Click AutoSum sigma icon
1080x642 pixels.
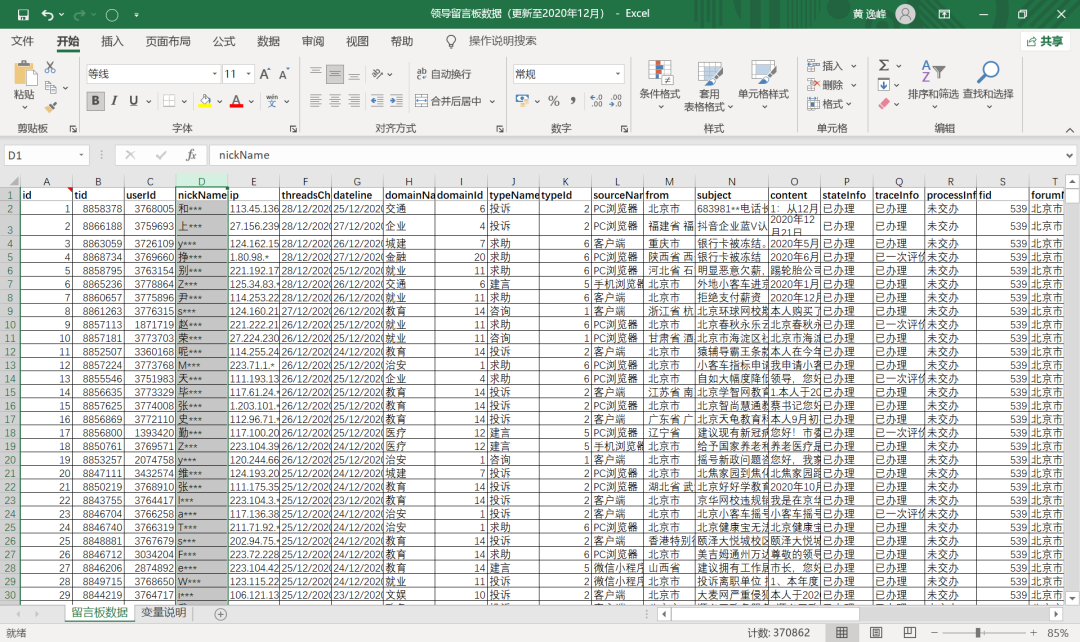[884, 65]
